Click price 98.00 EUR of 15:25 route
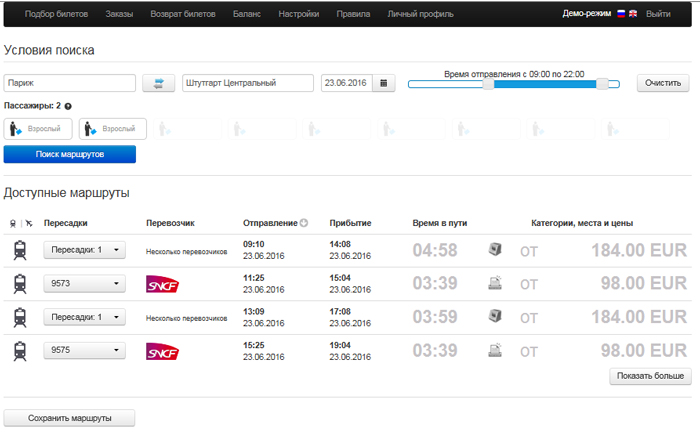The image size is (700, 441). click(x=643, y=351)
